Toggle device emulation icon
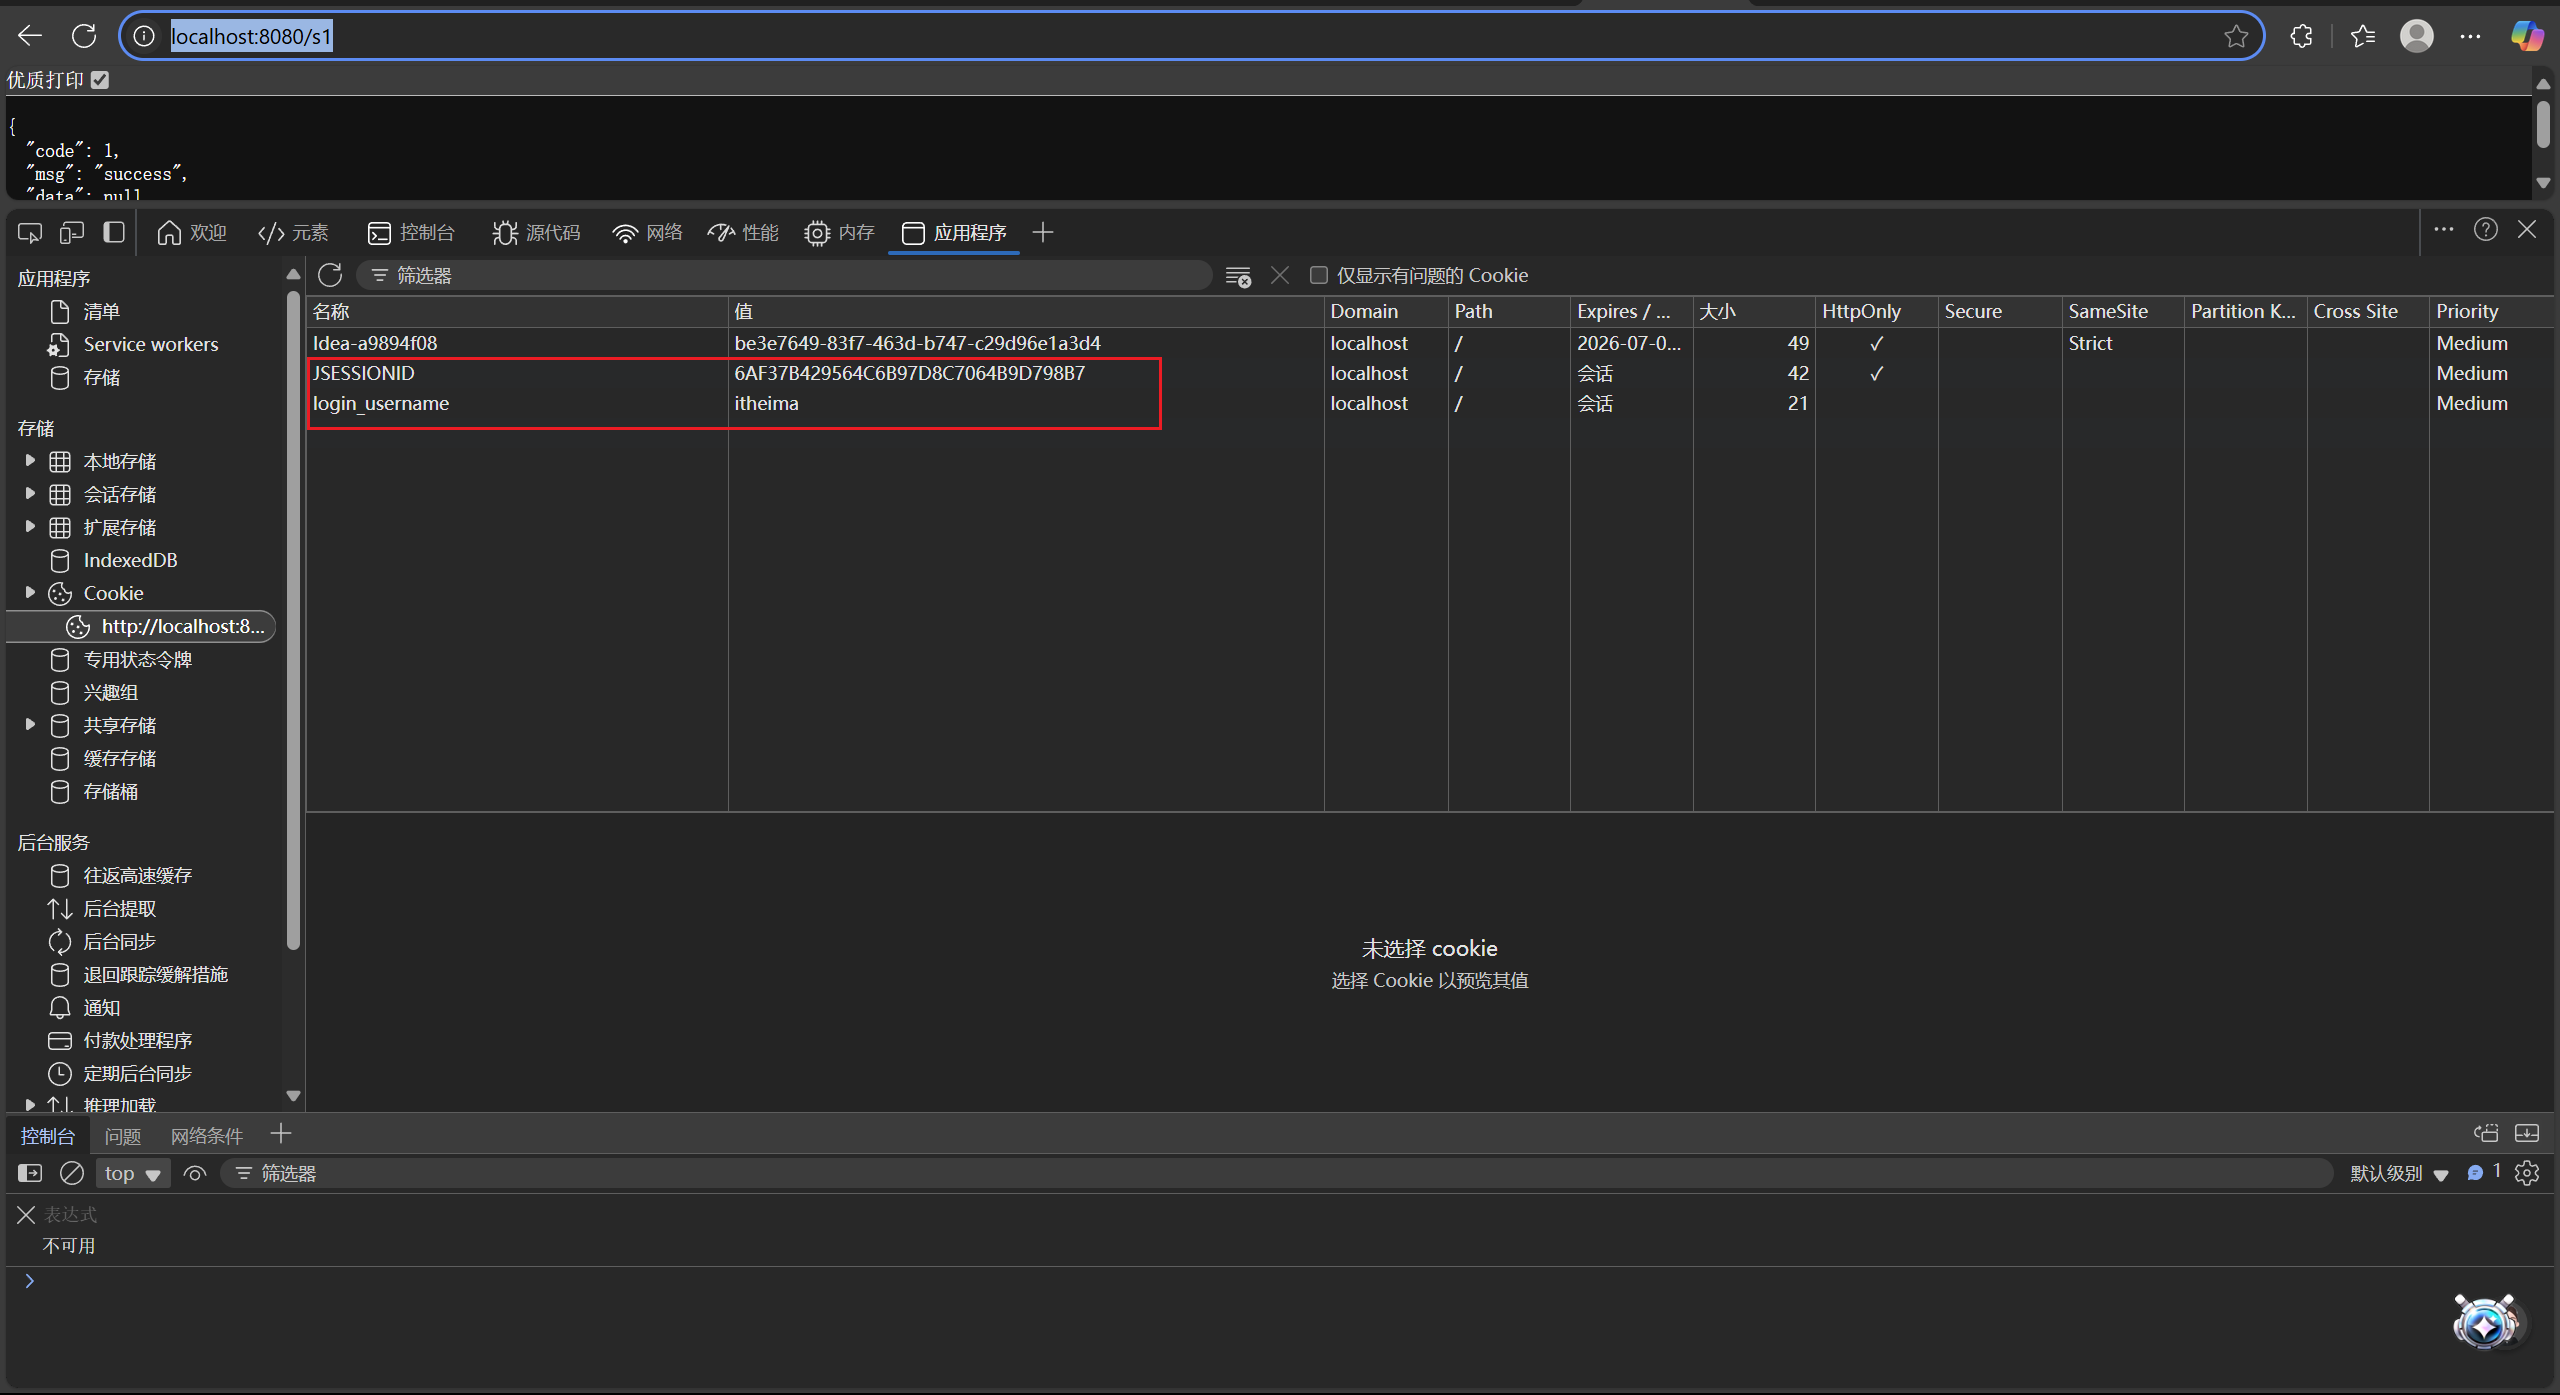 (x=72, y=233)
